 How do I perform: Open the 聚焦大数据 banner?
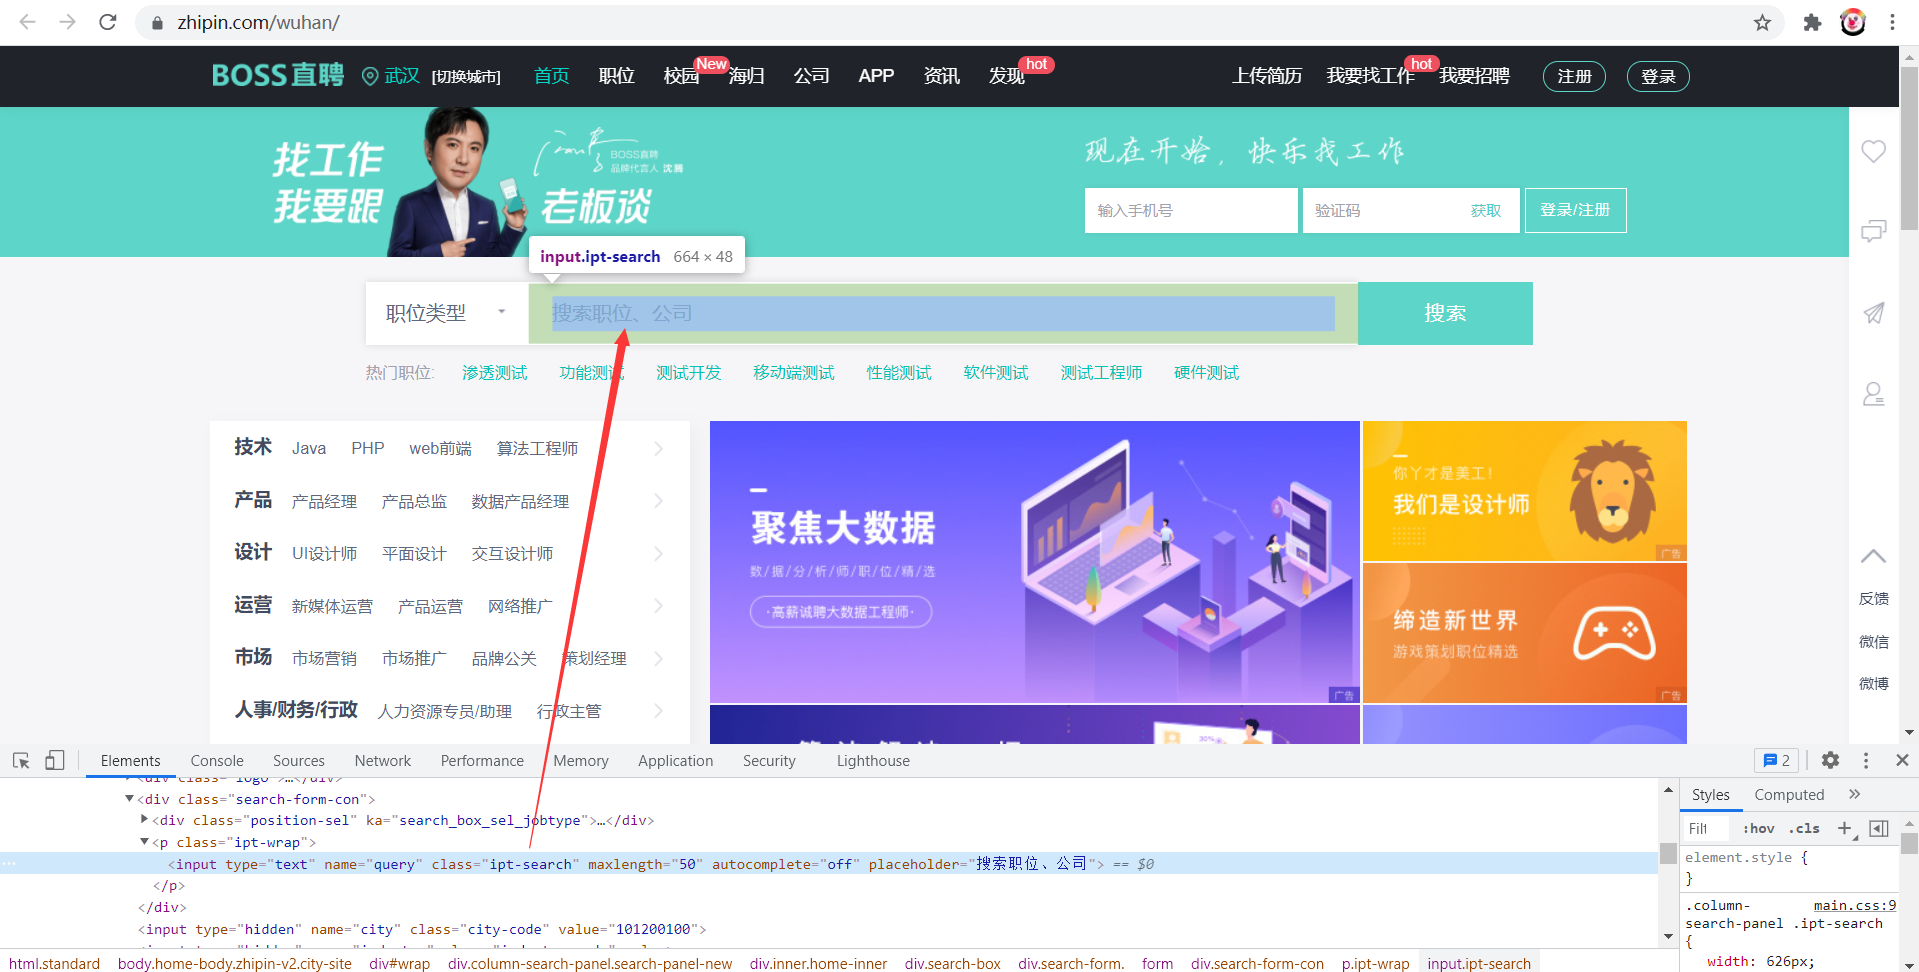1034,562
